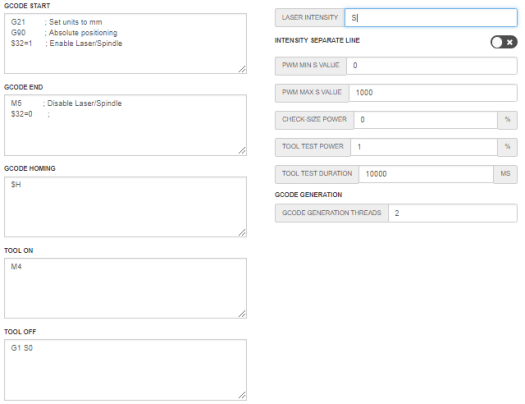The height and width of the screenshot is (404, 525).
Task: Click the Gcode Generation Threads field
Action: (453, 213)
